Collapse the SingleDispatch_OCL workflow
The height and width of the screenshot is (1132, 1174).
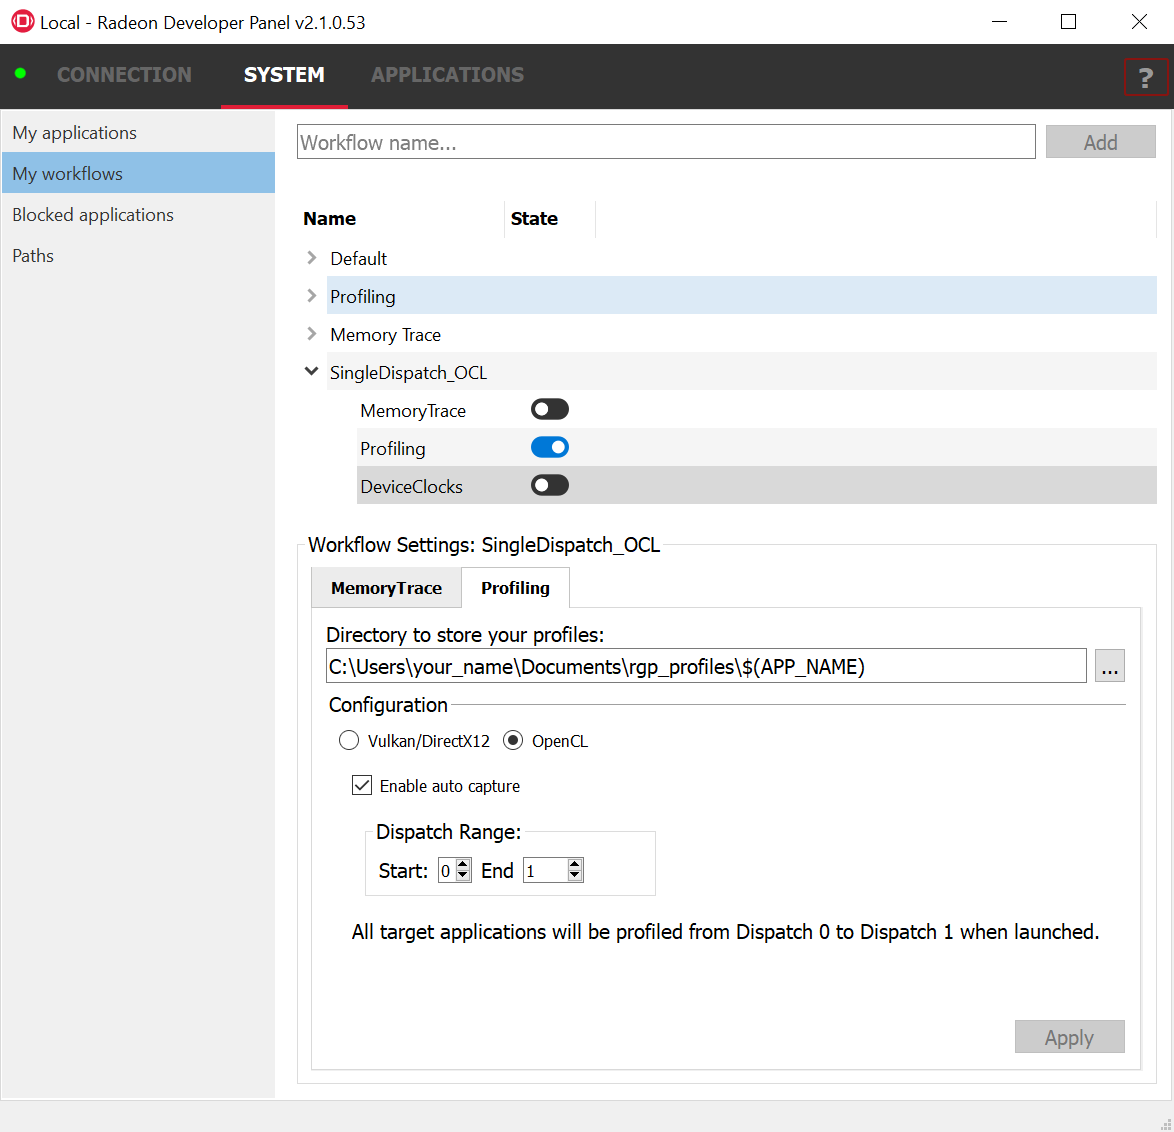(x=312, y=372)
